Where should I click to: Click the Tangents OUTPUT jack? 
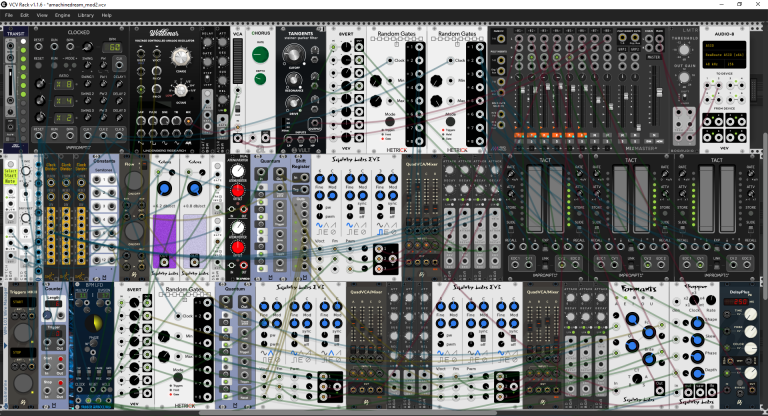coord(315,123)
